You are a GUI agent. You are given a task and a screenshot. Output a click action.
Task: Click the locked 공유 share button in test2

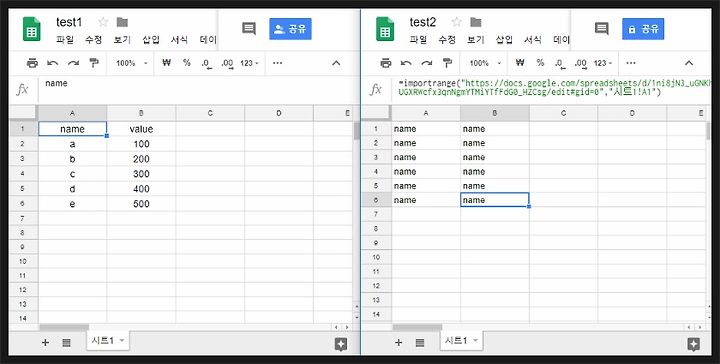click(643, 29)
